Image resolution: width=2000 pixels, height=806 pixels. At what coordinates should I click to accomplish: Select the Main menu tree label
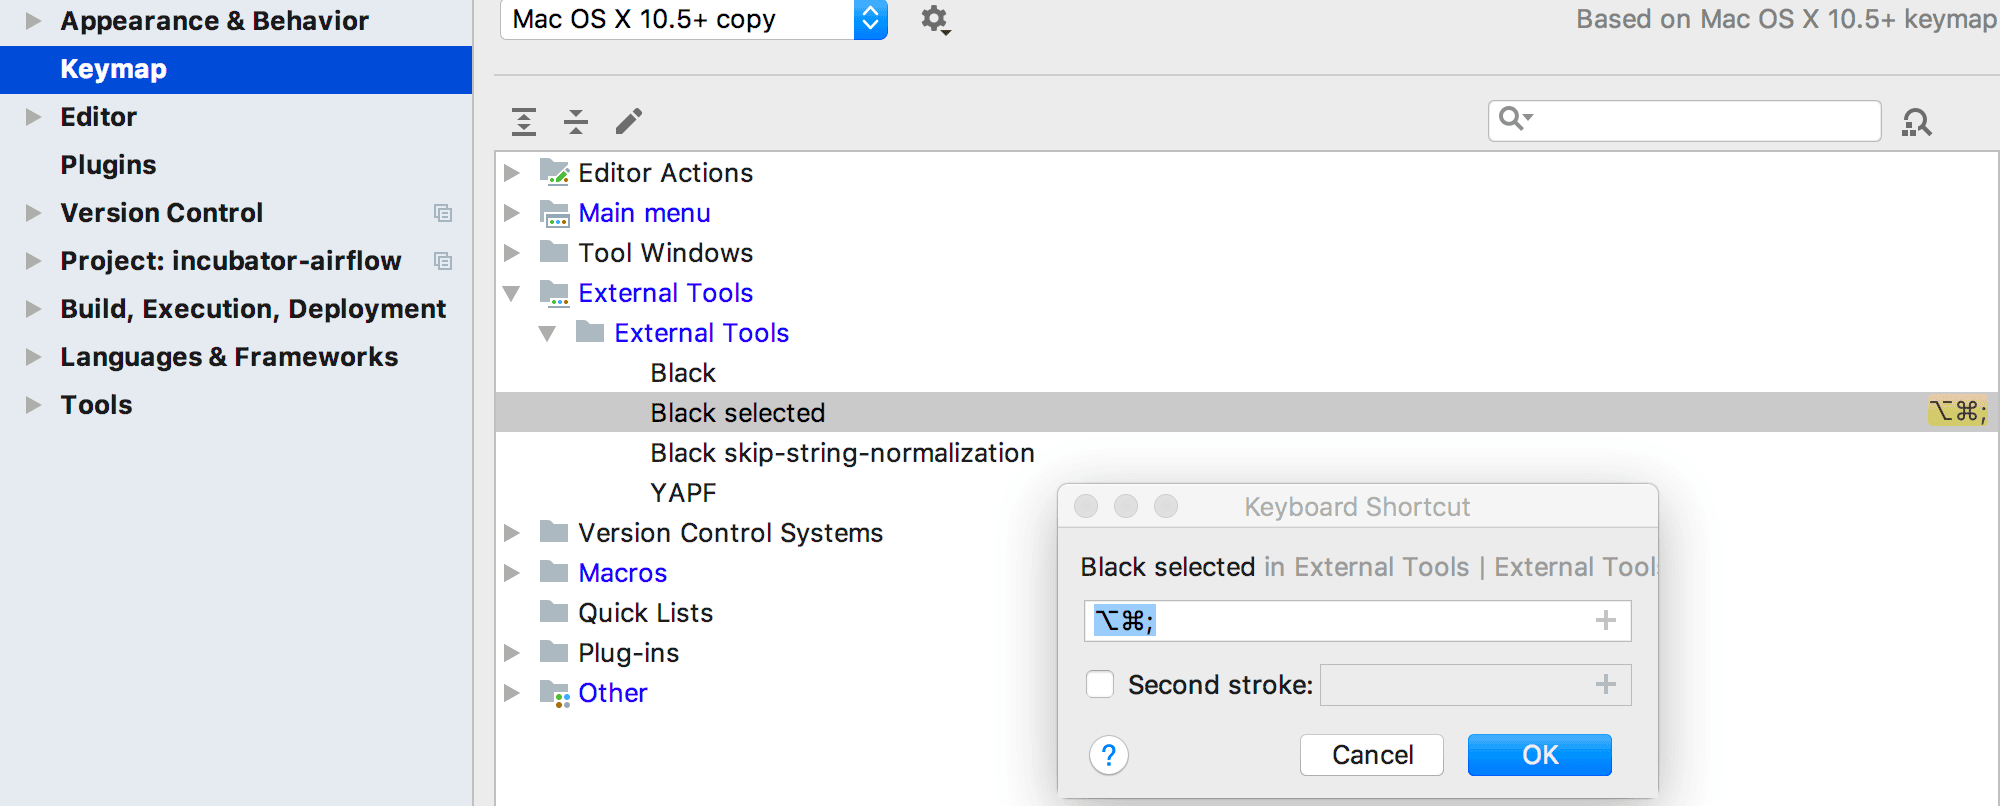[644, 213]
